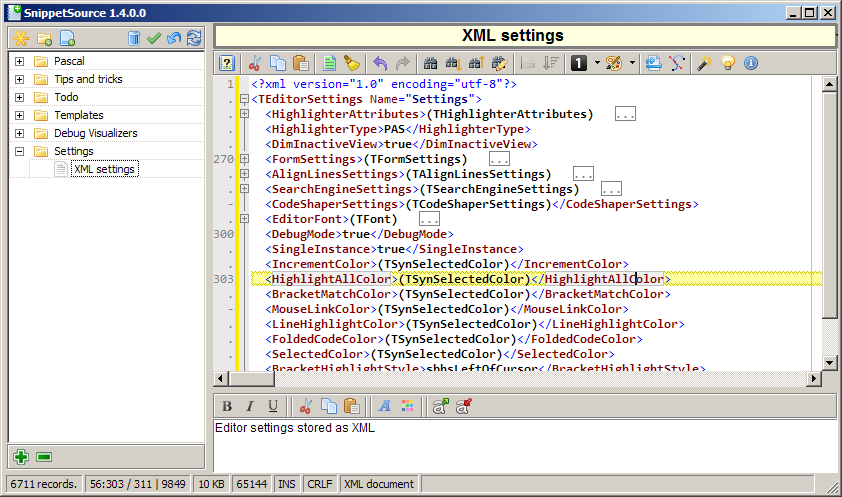The image size is (842, 497).
Task: Find previous with binoculars up-arrow icon
Action: (x=476, y=63)
